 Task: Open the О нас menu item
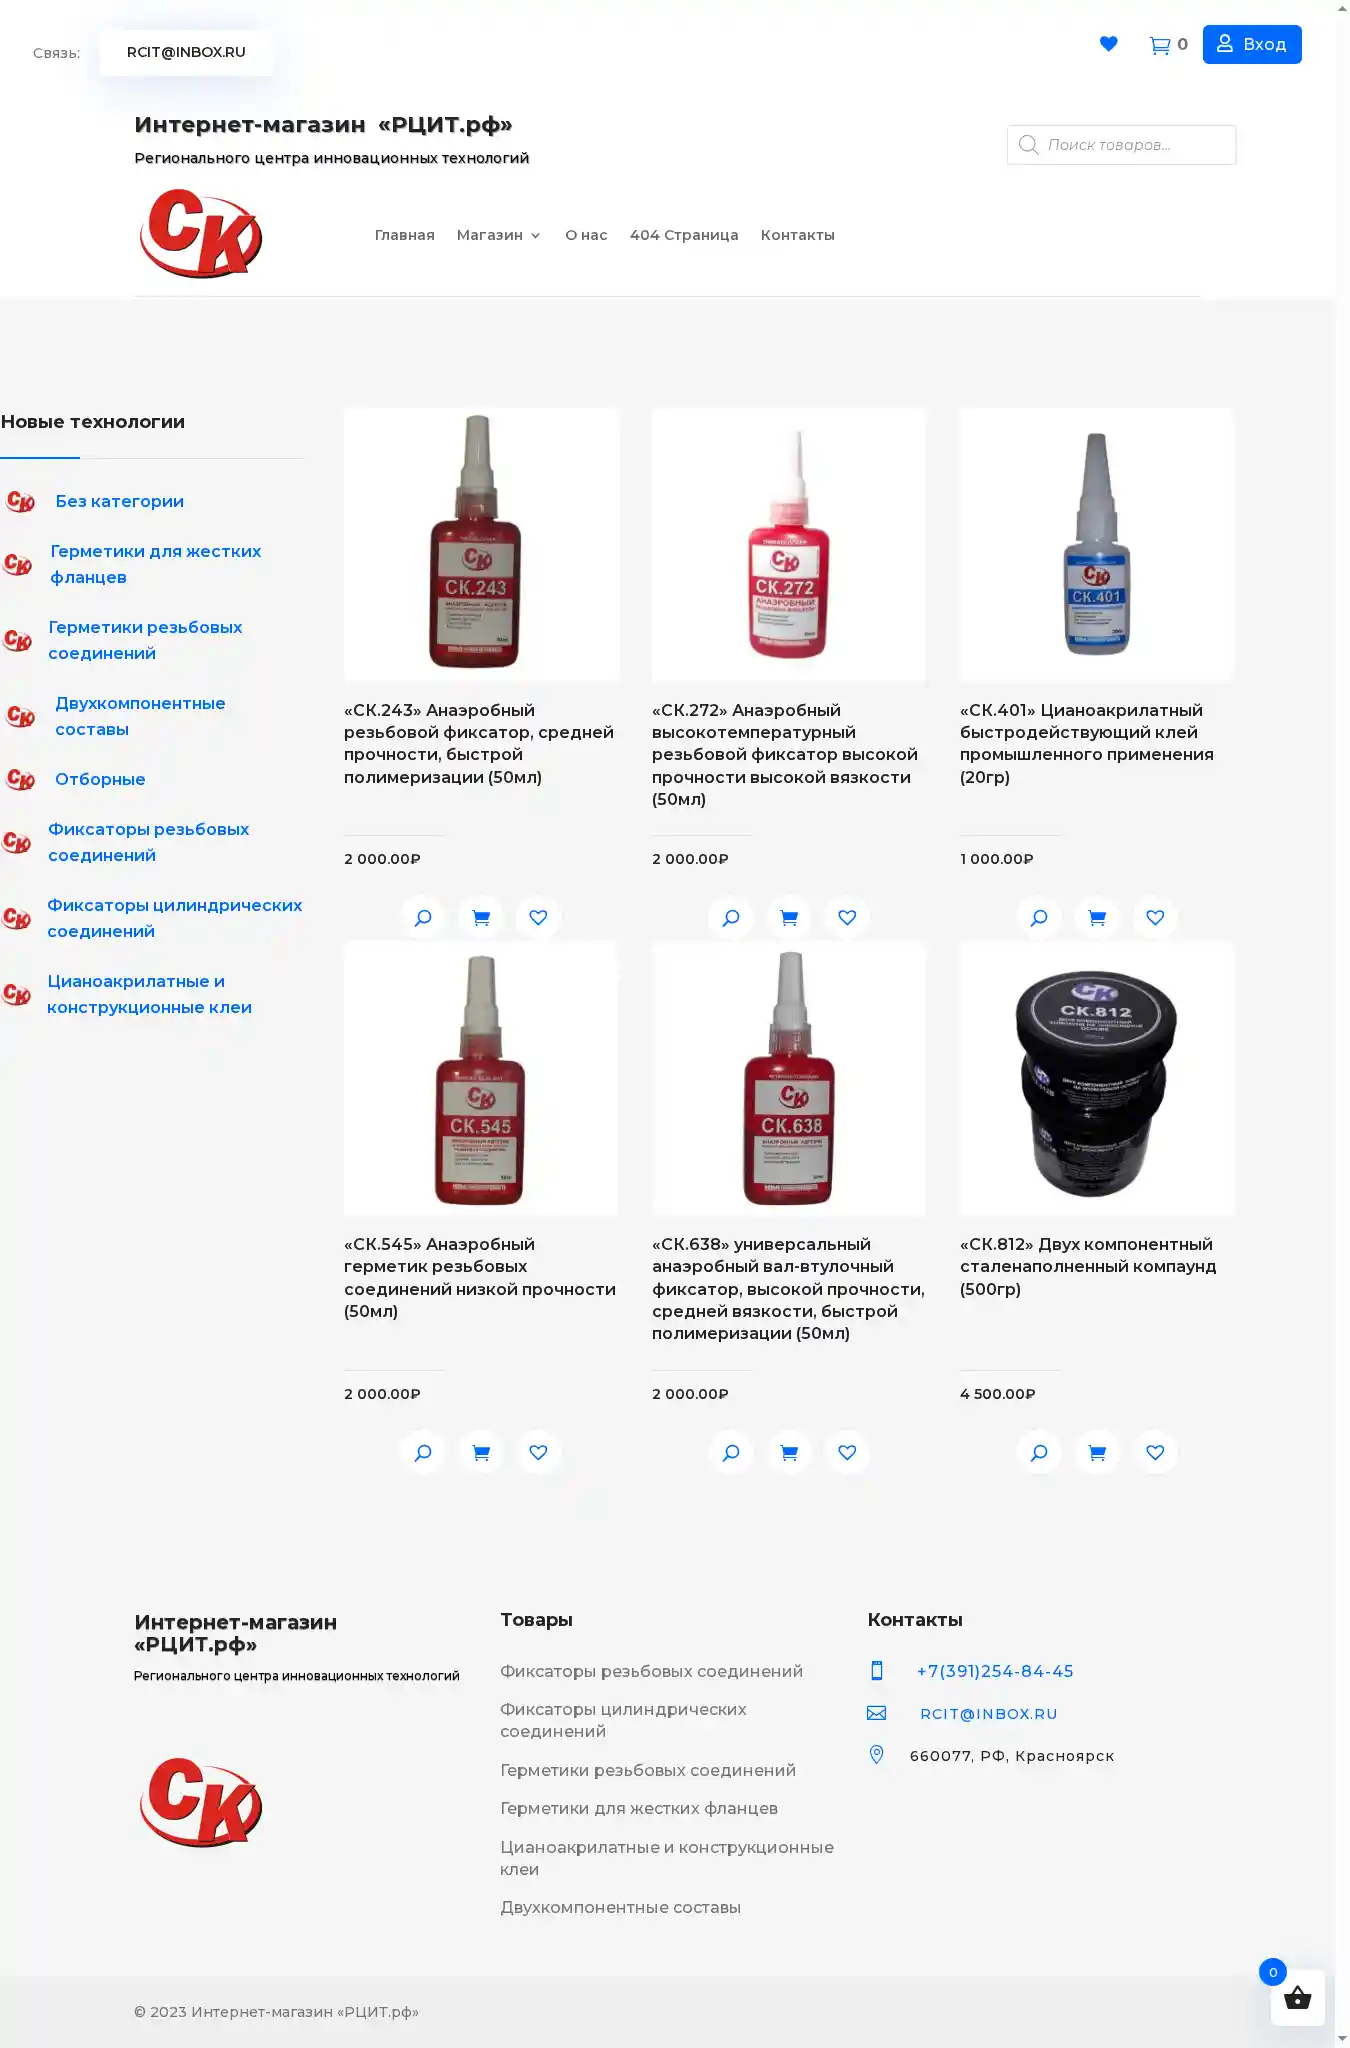click(x=586, y=235)
